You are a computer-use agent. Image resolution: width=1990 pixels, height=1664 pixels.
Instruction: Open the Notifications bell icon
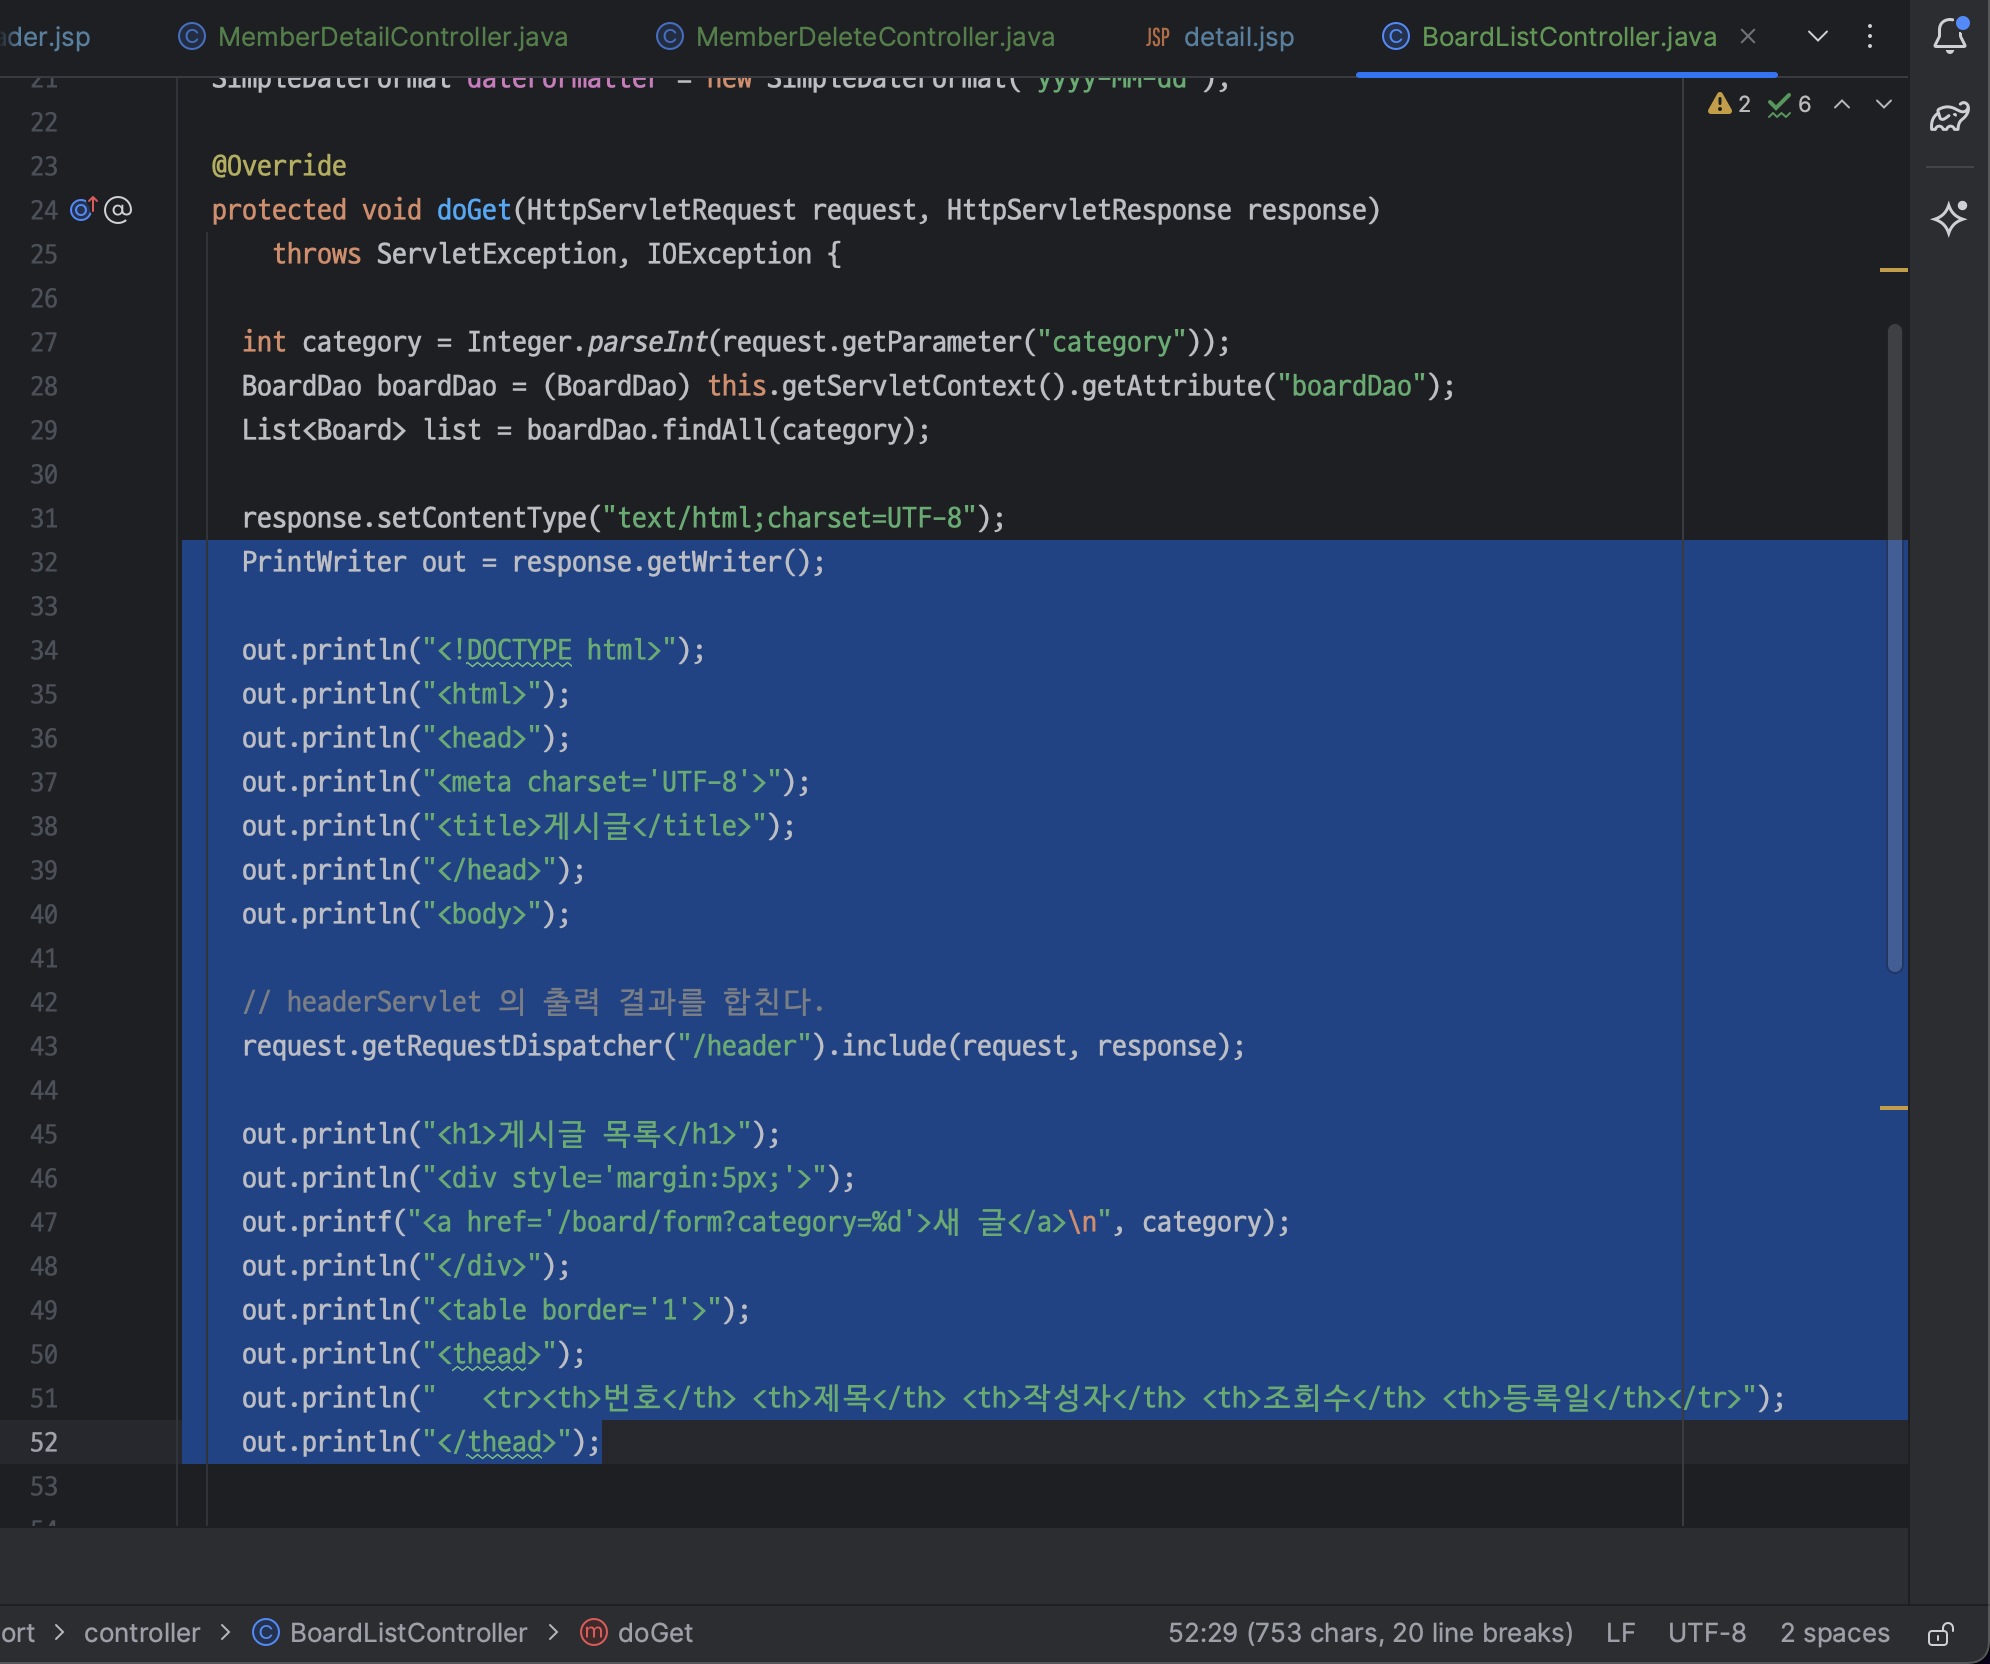[1949, 37]
